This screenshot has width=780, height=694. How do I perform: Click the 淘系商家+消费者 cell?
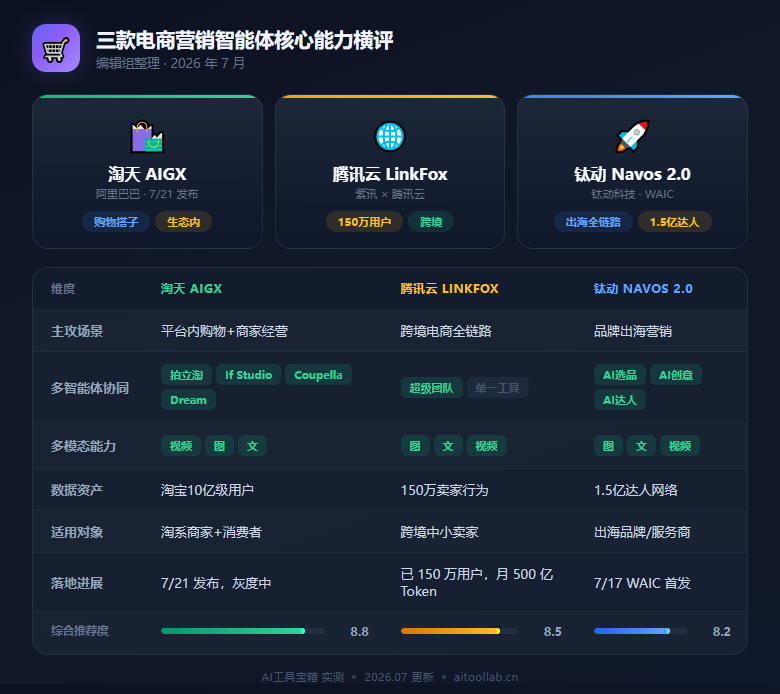pyautogui.click(x=211, y=532)
